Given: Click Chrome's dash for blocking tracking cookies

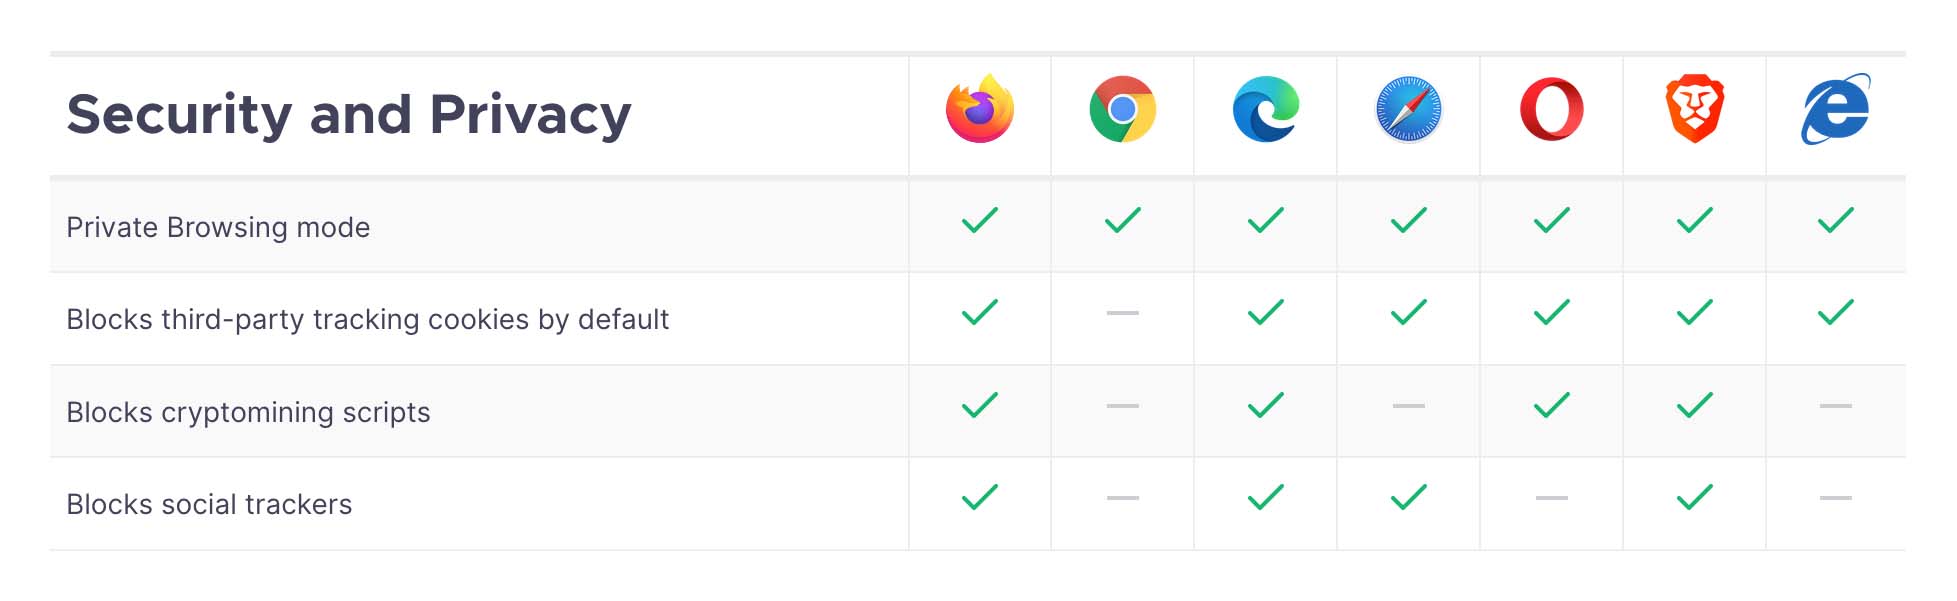Looking at the screenshot, I should coord(1123,313).
